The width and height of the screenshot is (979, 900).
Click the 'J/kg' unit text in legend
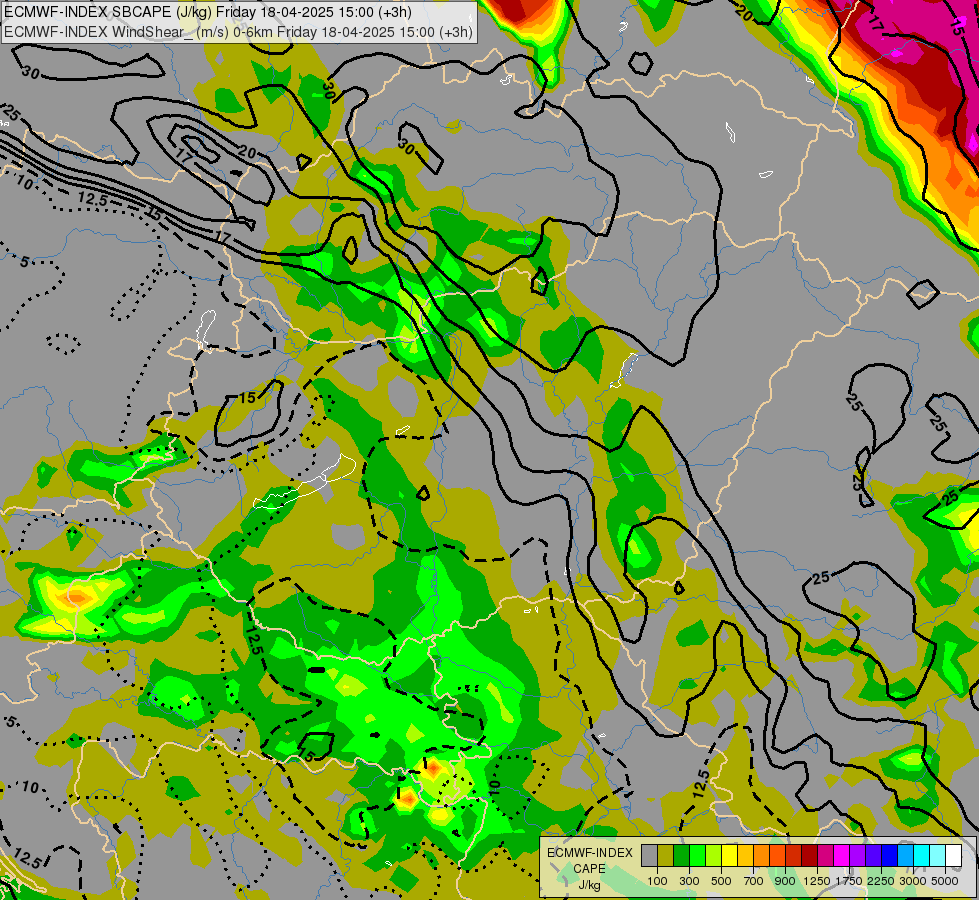pyautogui.click(x=589, y=886)
